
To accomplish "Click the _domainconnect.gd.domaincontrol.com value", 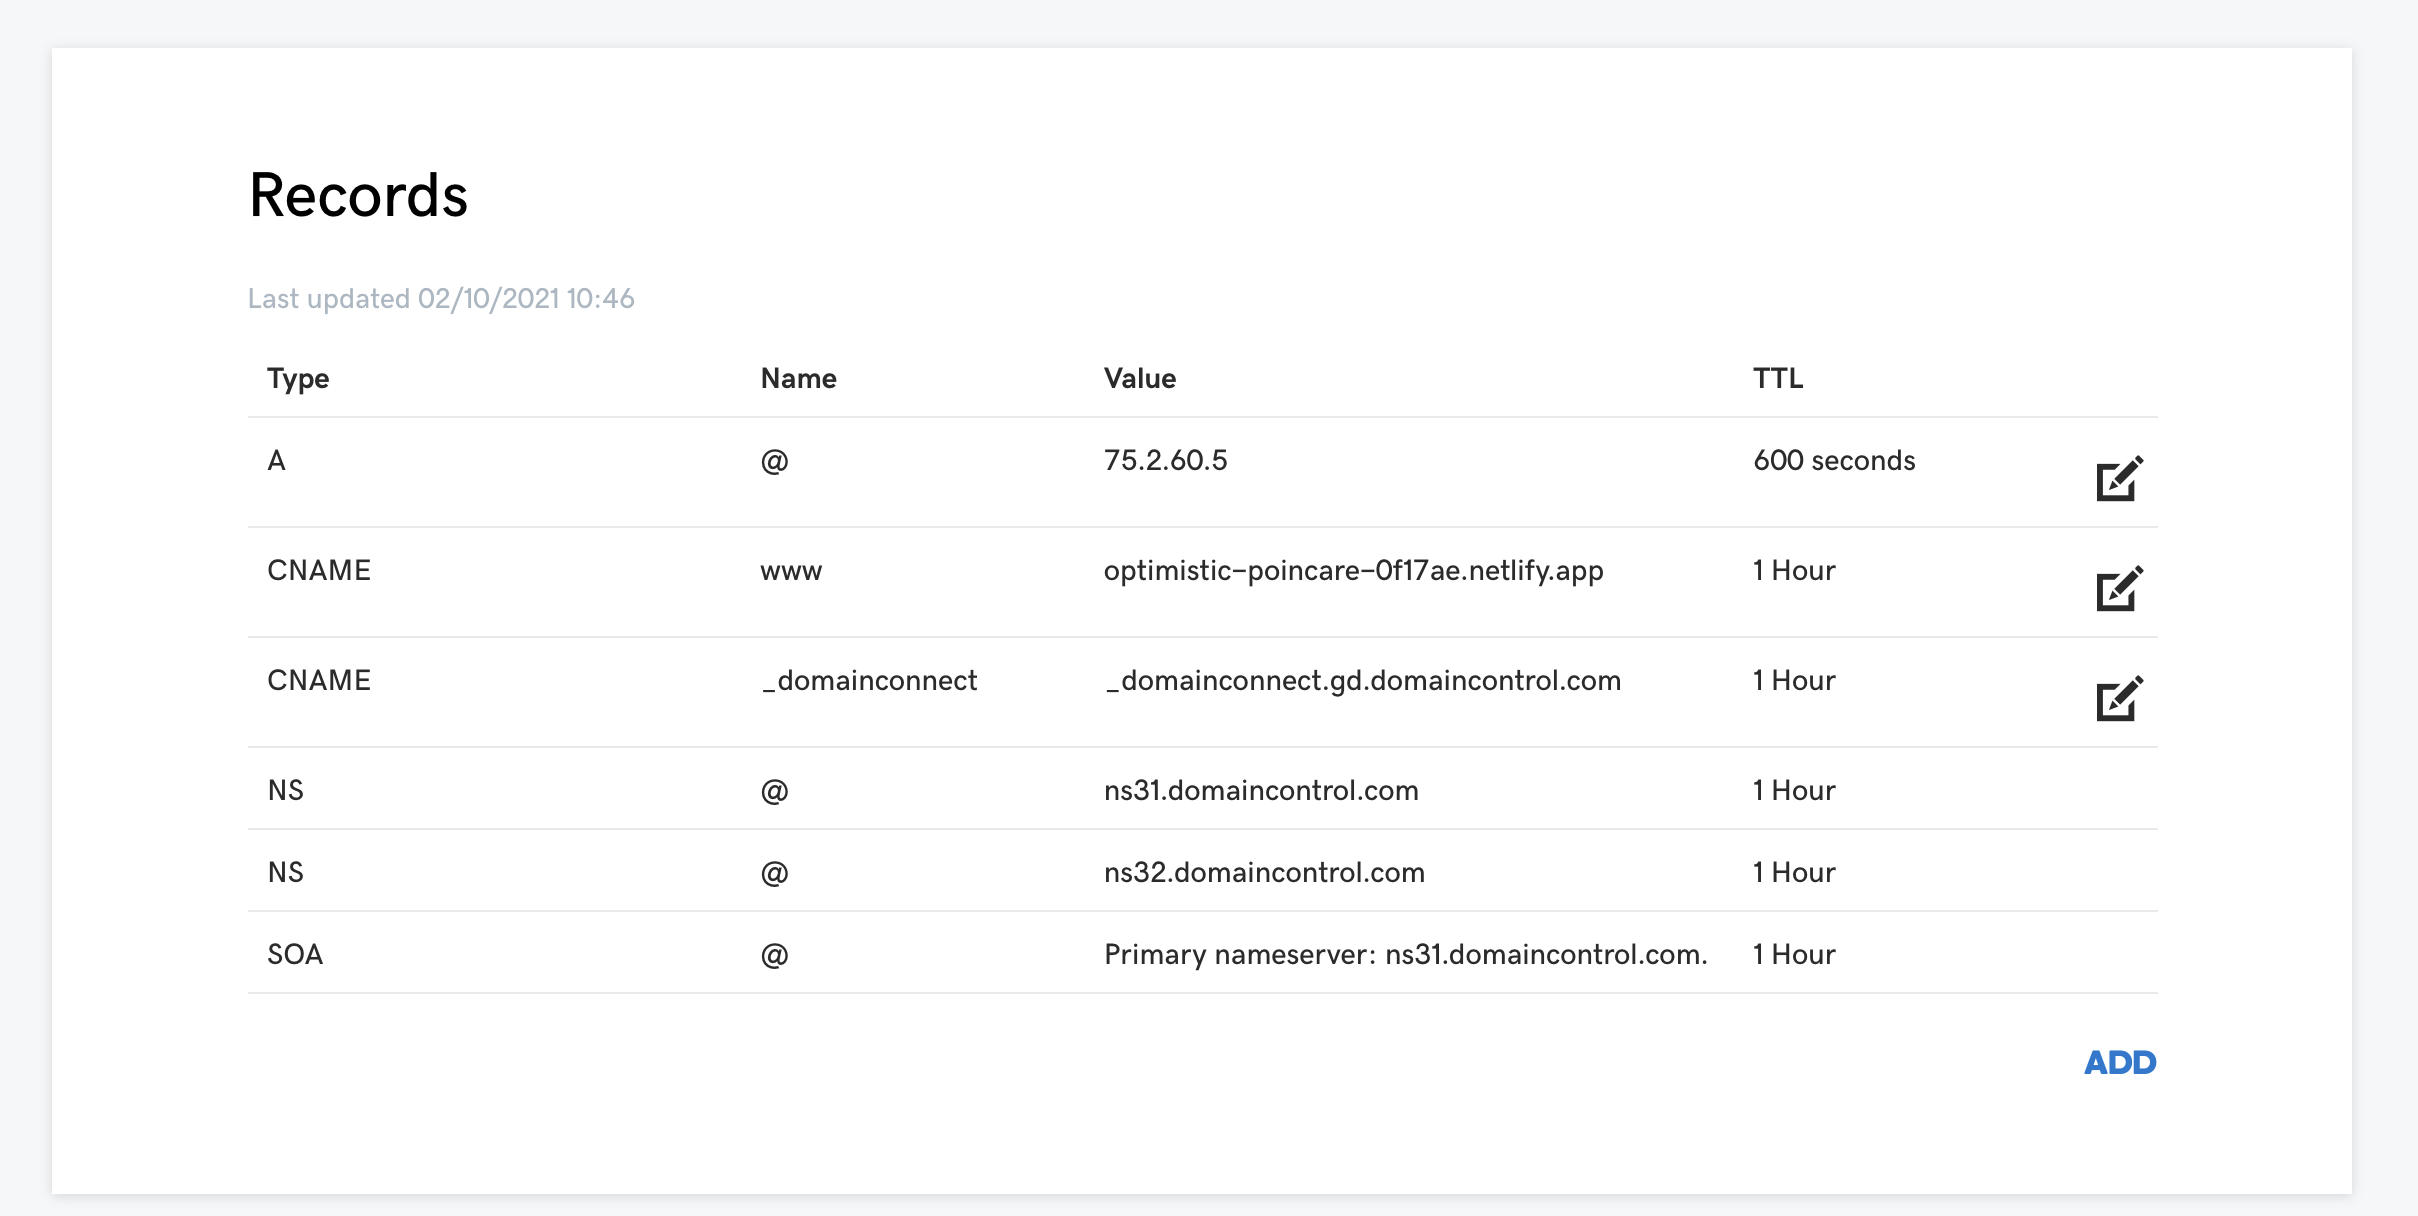I will 1362,681.
